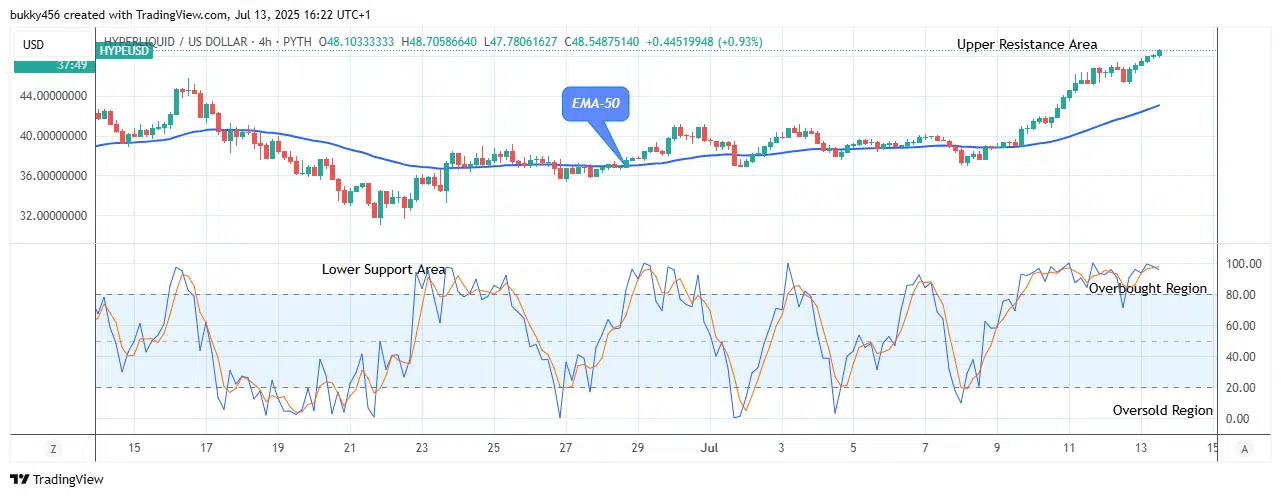Click the 11 date marker on time axis
The width and height of the screenshot is (1281, 497).
click(1069, 448)
